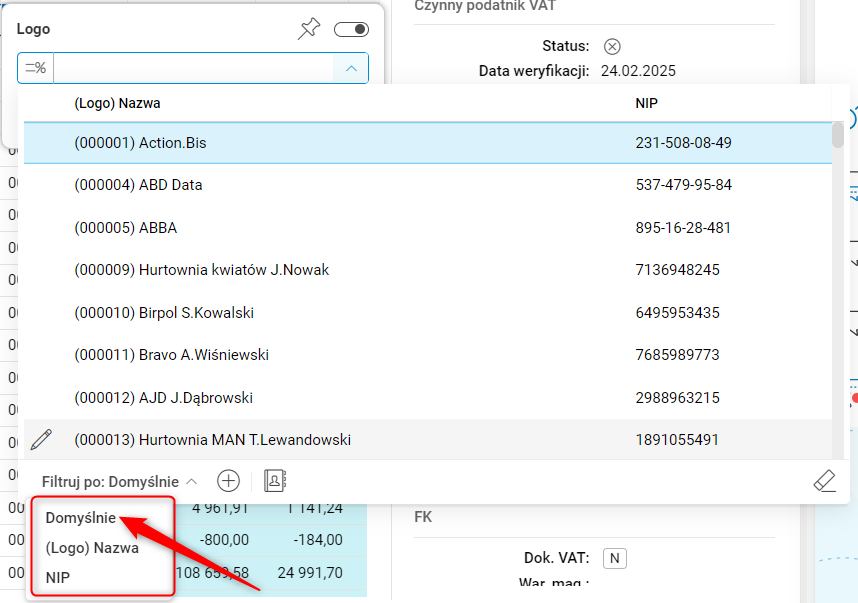Click the Logo search input field
Image resolution: width=858 pixels, height=603 pixels.
pyautogui.click(x=193, y=68)
